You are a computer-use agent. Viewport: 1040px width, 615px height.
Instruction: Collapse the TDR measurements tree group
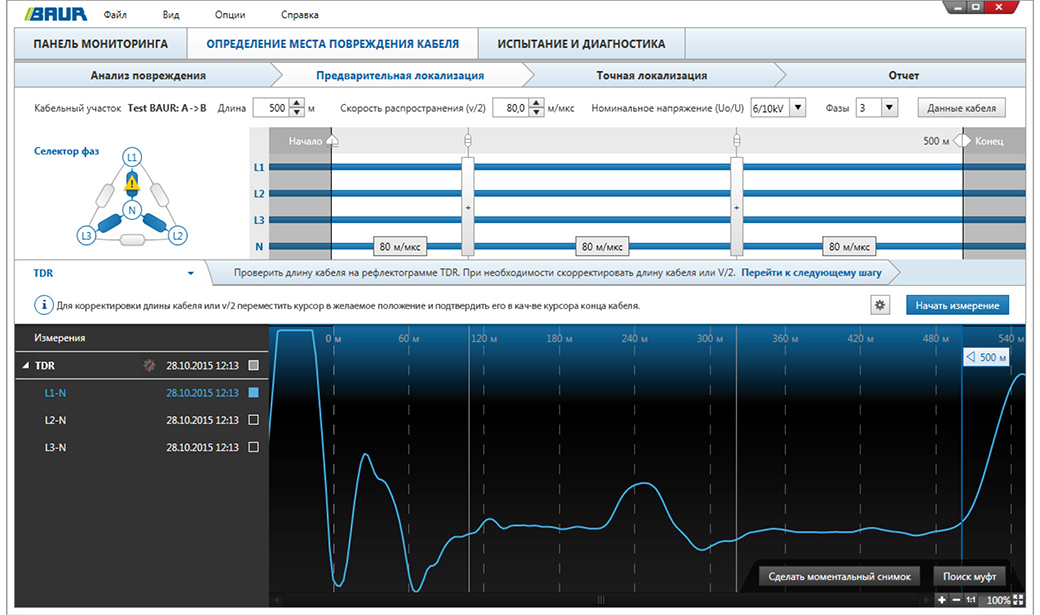click(26, 366)
